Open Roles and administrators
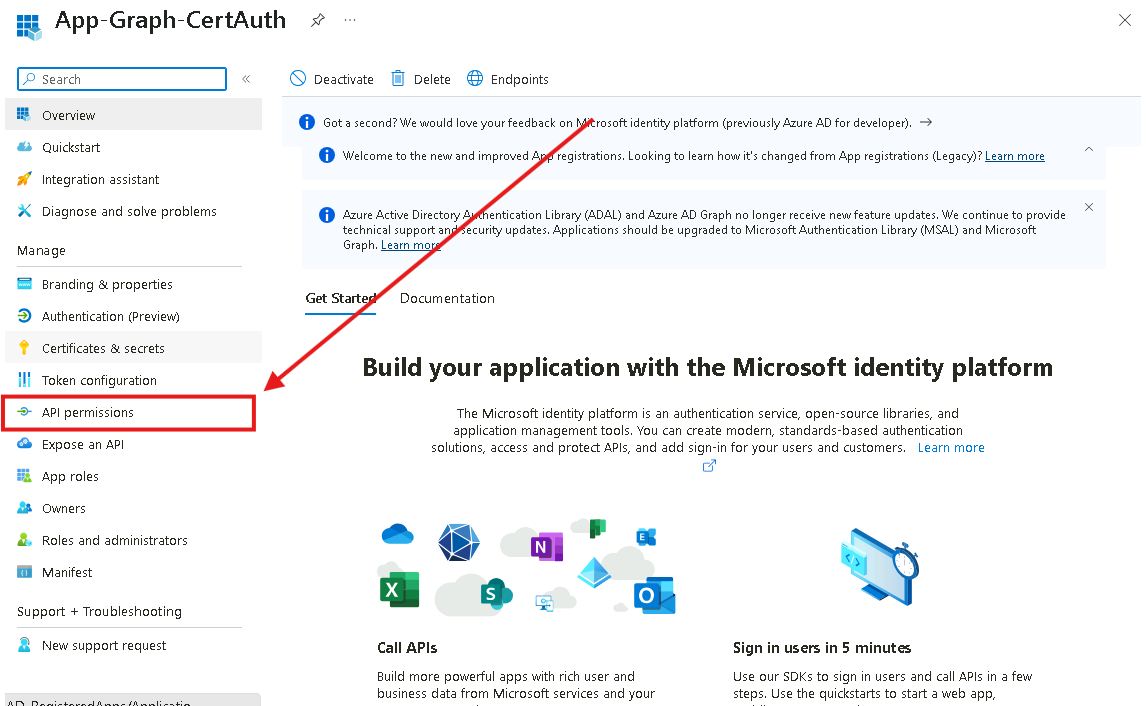The height and width of the screenshot is (706, 1146). 133,540
